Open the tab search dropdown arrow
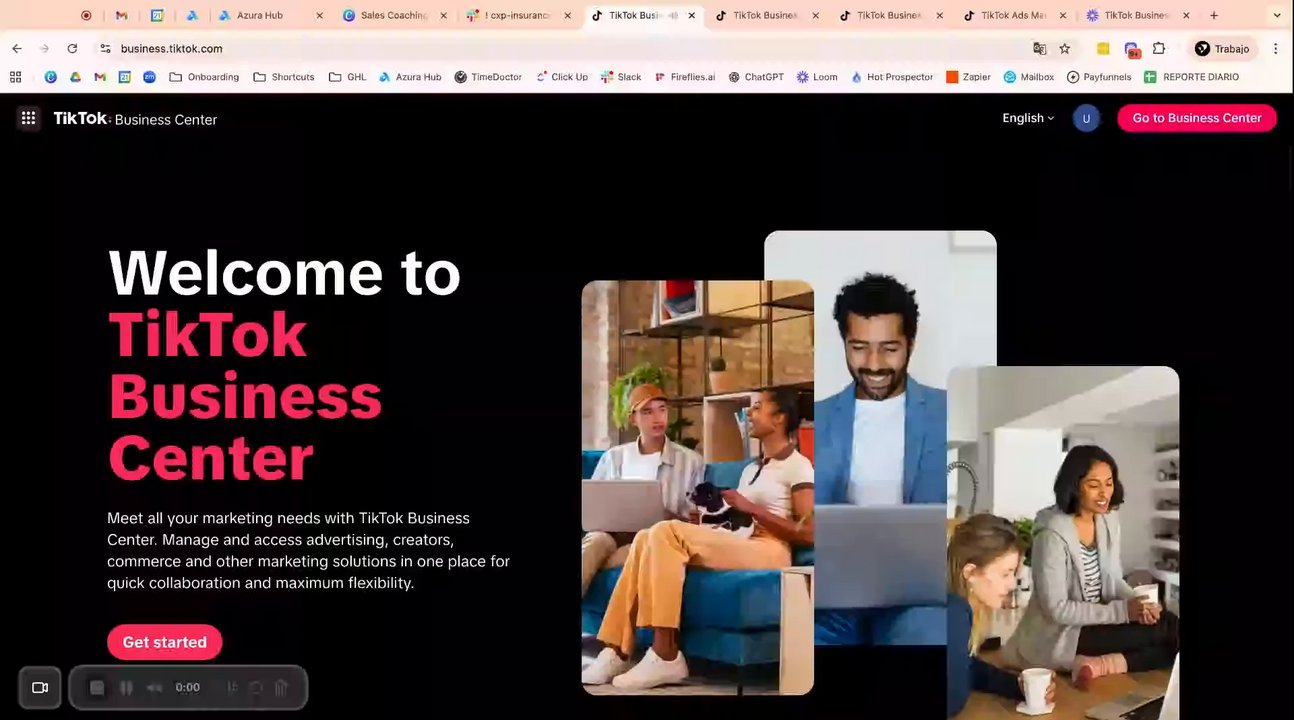This screenshot has width=1294, height=720. click(1277, 15)
